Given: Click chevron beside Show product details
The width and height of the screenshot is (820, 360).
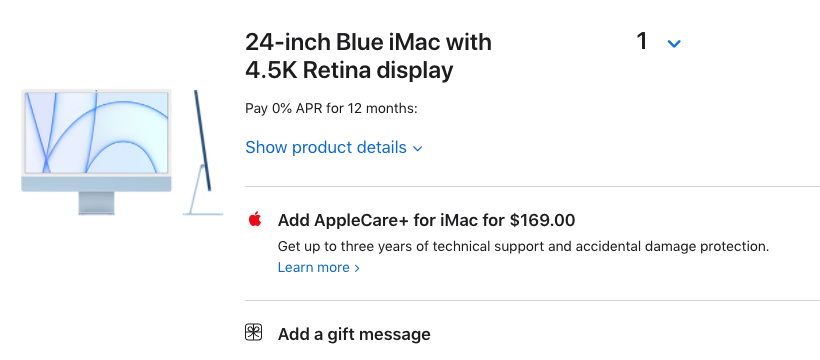Looking at the screenshot, I should tap(417, 149).
